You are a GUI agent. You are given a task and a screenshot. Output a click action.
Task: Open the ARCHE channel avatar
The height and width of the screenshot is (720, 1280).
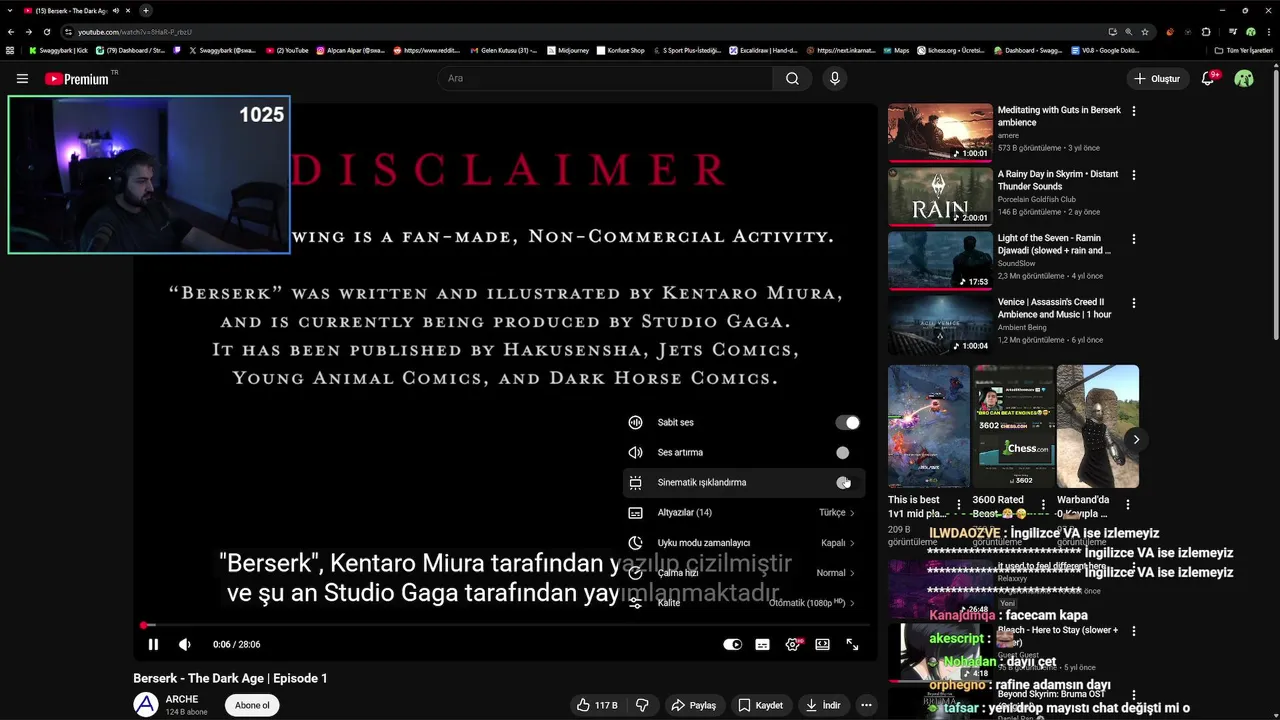(x=146, y=704)
